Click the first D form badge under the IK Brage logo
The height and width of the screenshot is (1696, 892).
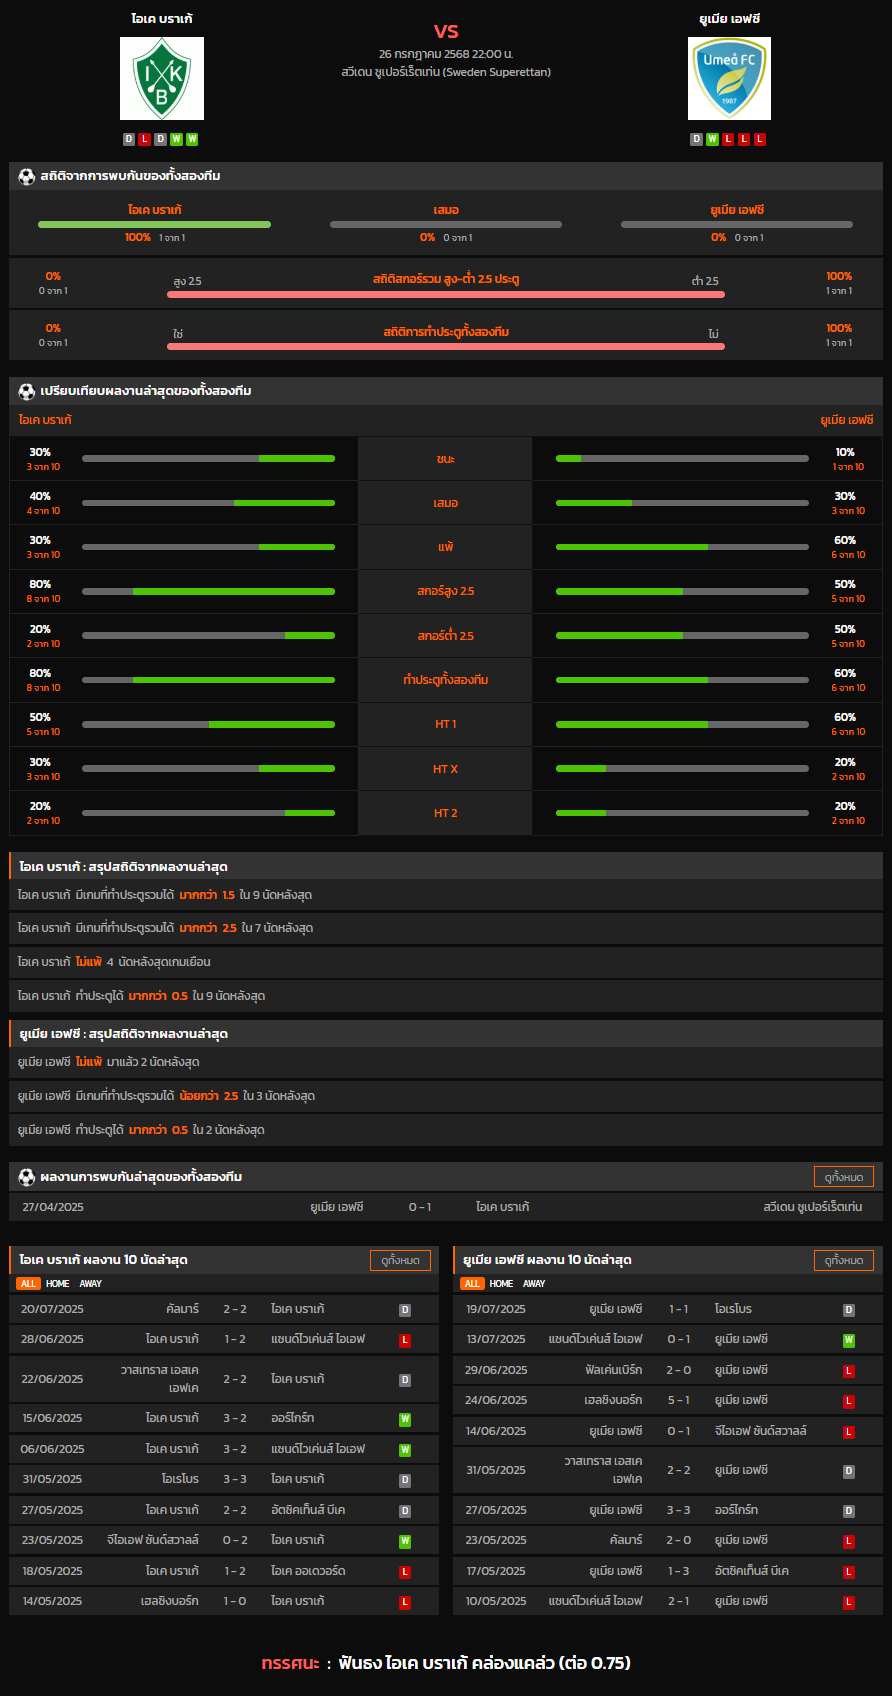129,139
